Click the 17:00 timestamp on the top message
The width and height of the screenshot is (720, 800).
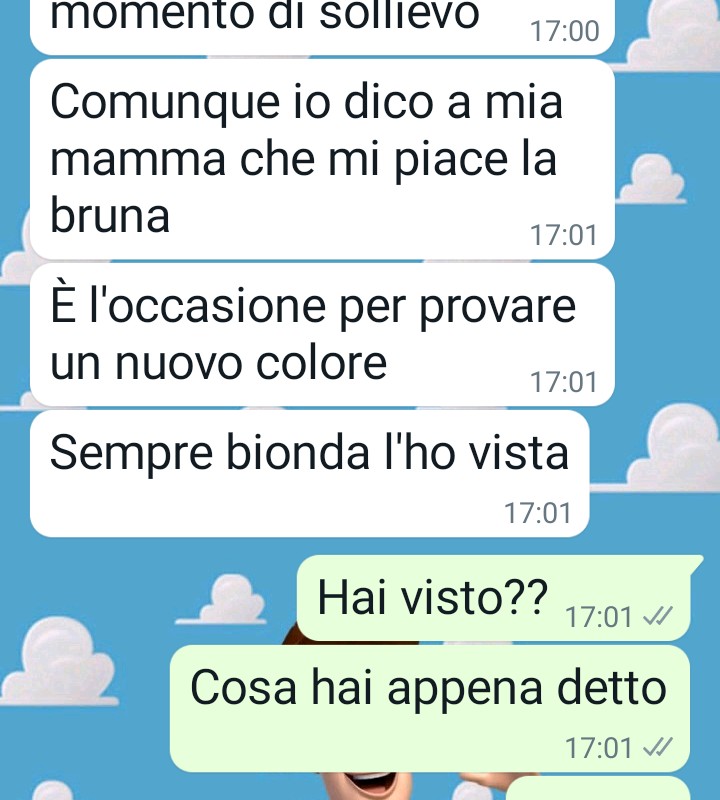pyautogui.click(x=564, y=31)
